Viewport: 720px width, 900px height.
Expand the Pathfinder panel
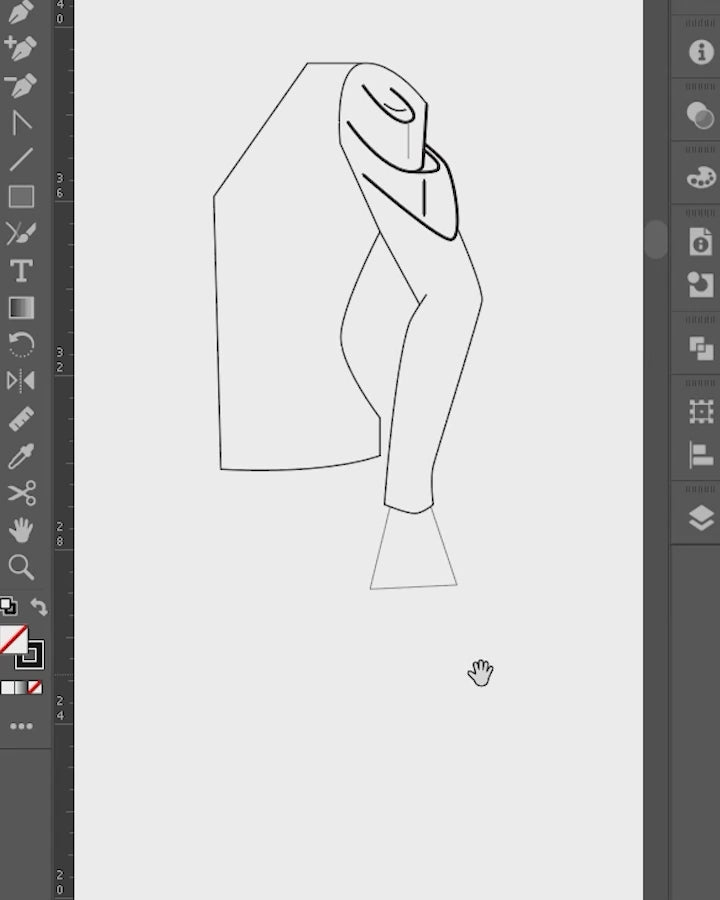[x=701, y=349]
